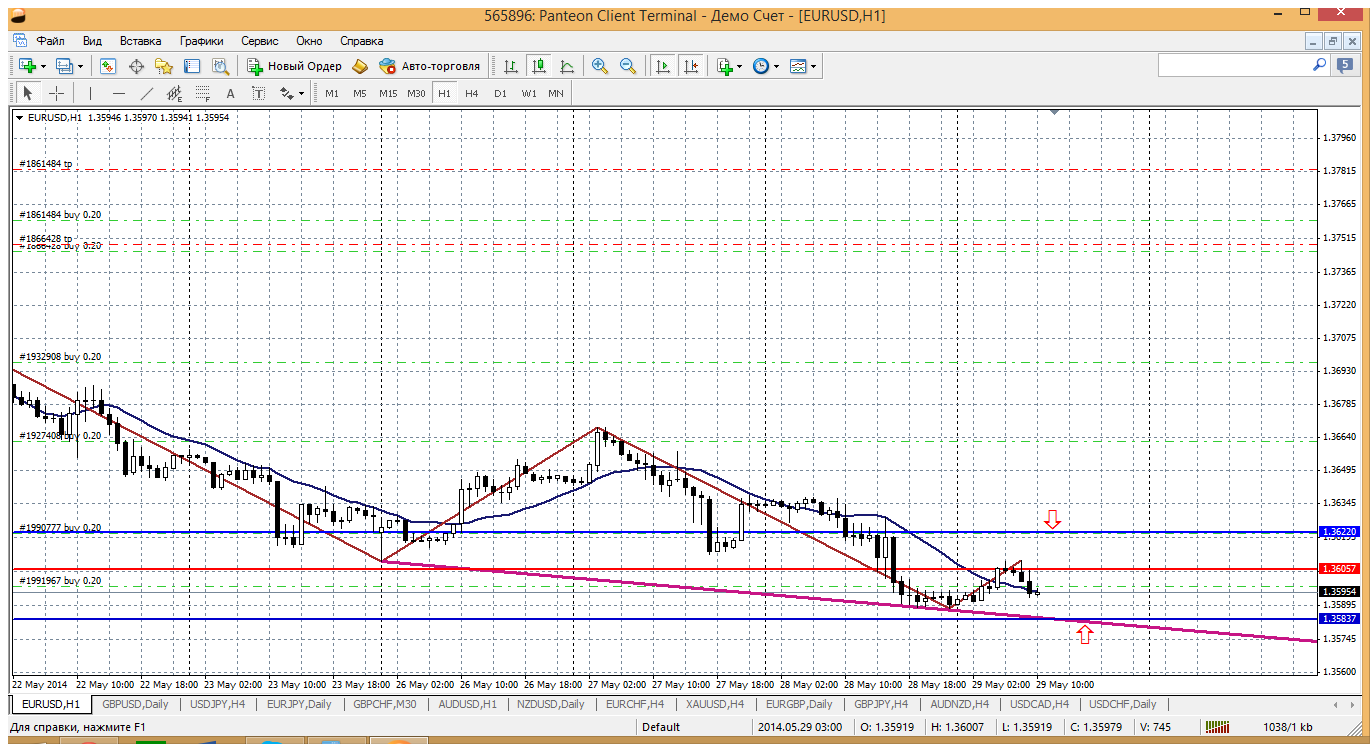Click the Новый Ордер button
The image size is (1370, 744).
point(295,66)
